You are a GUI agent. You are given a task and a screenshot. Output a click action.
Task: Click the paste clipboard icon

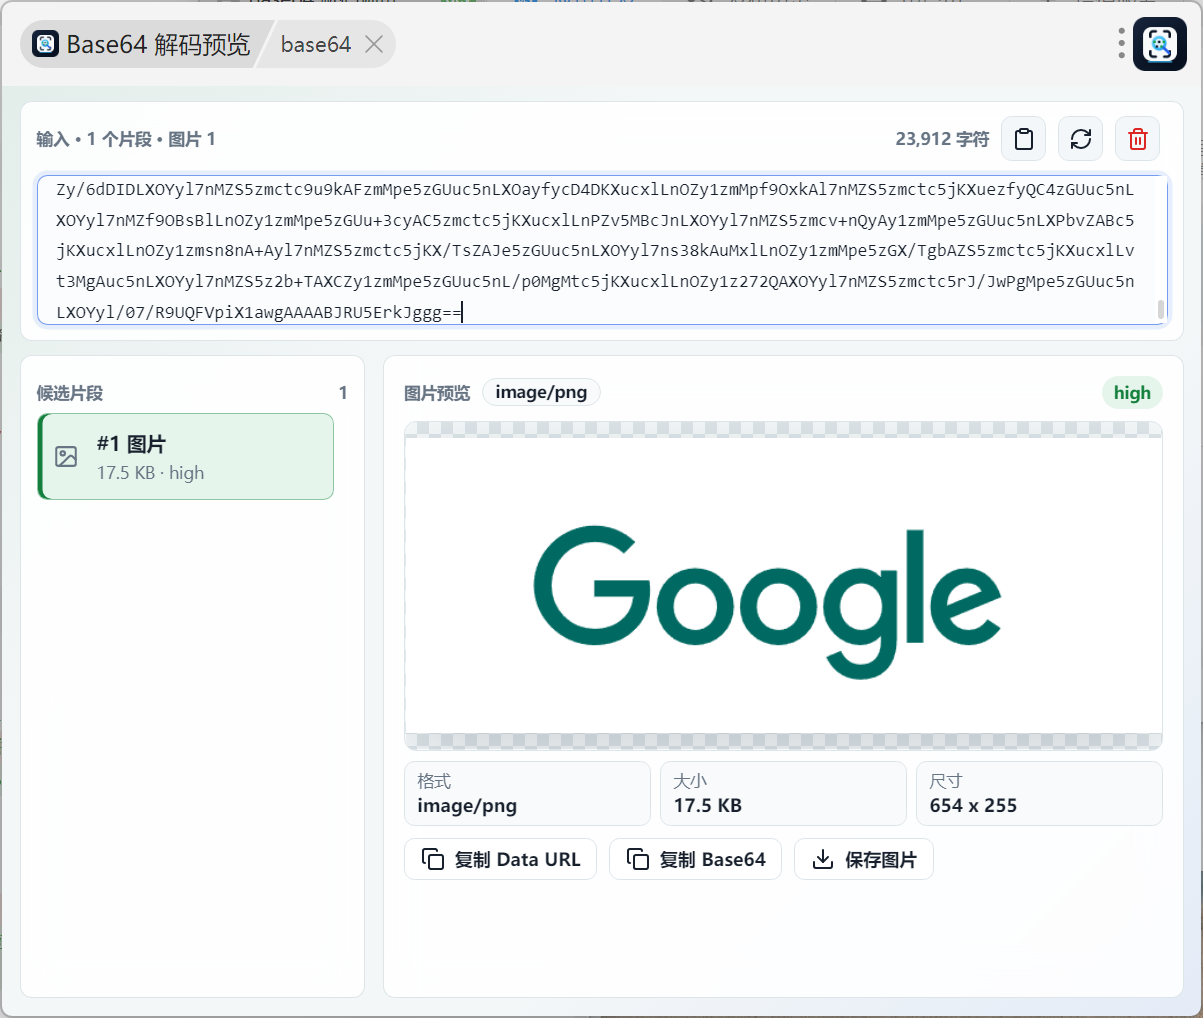click(1024, 139)
